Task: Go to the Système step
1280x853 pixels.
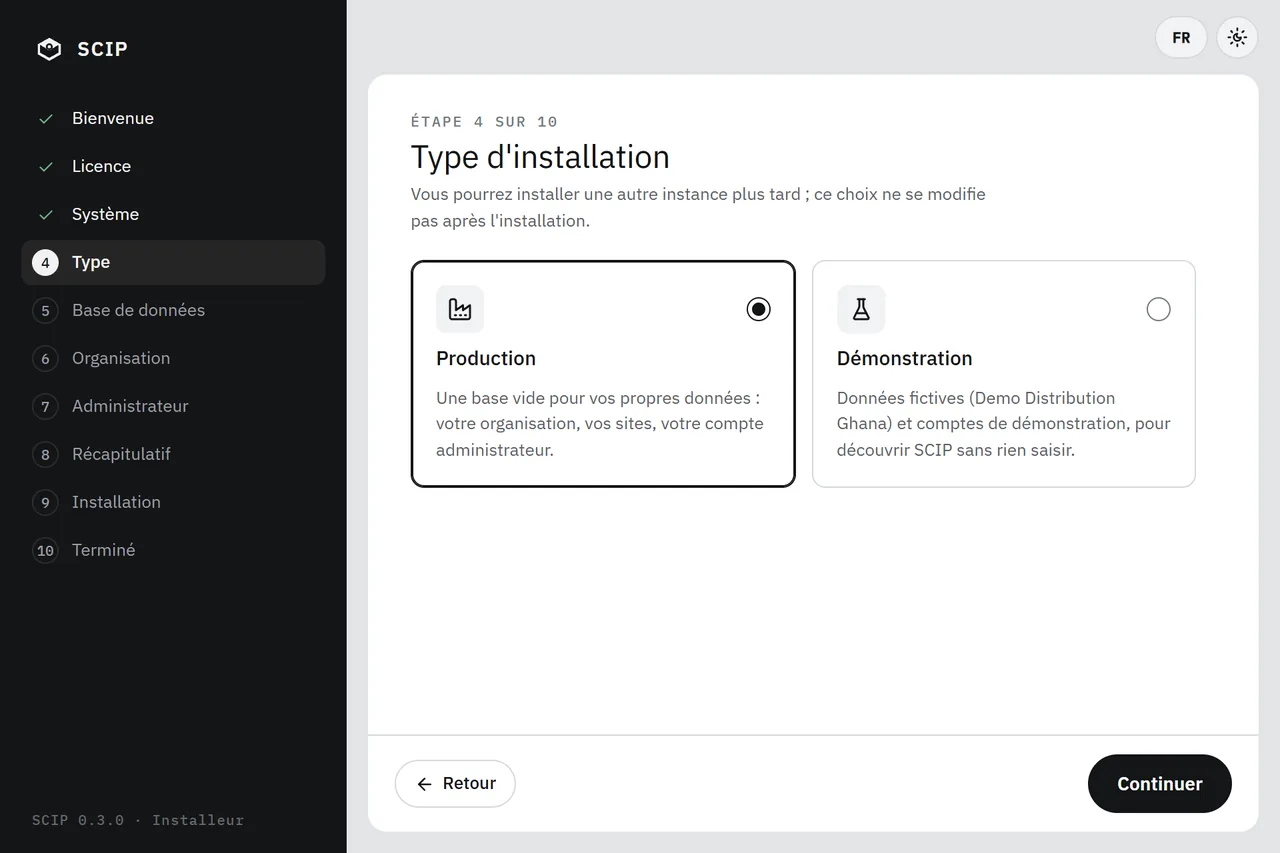Action: pos(173,214)
